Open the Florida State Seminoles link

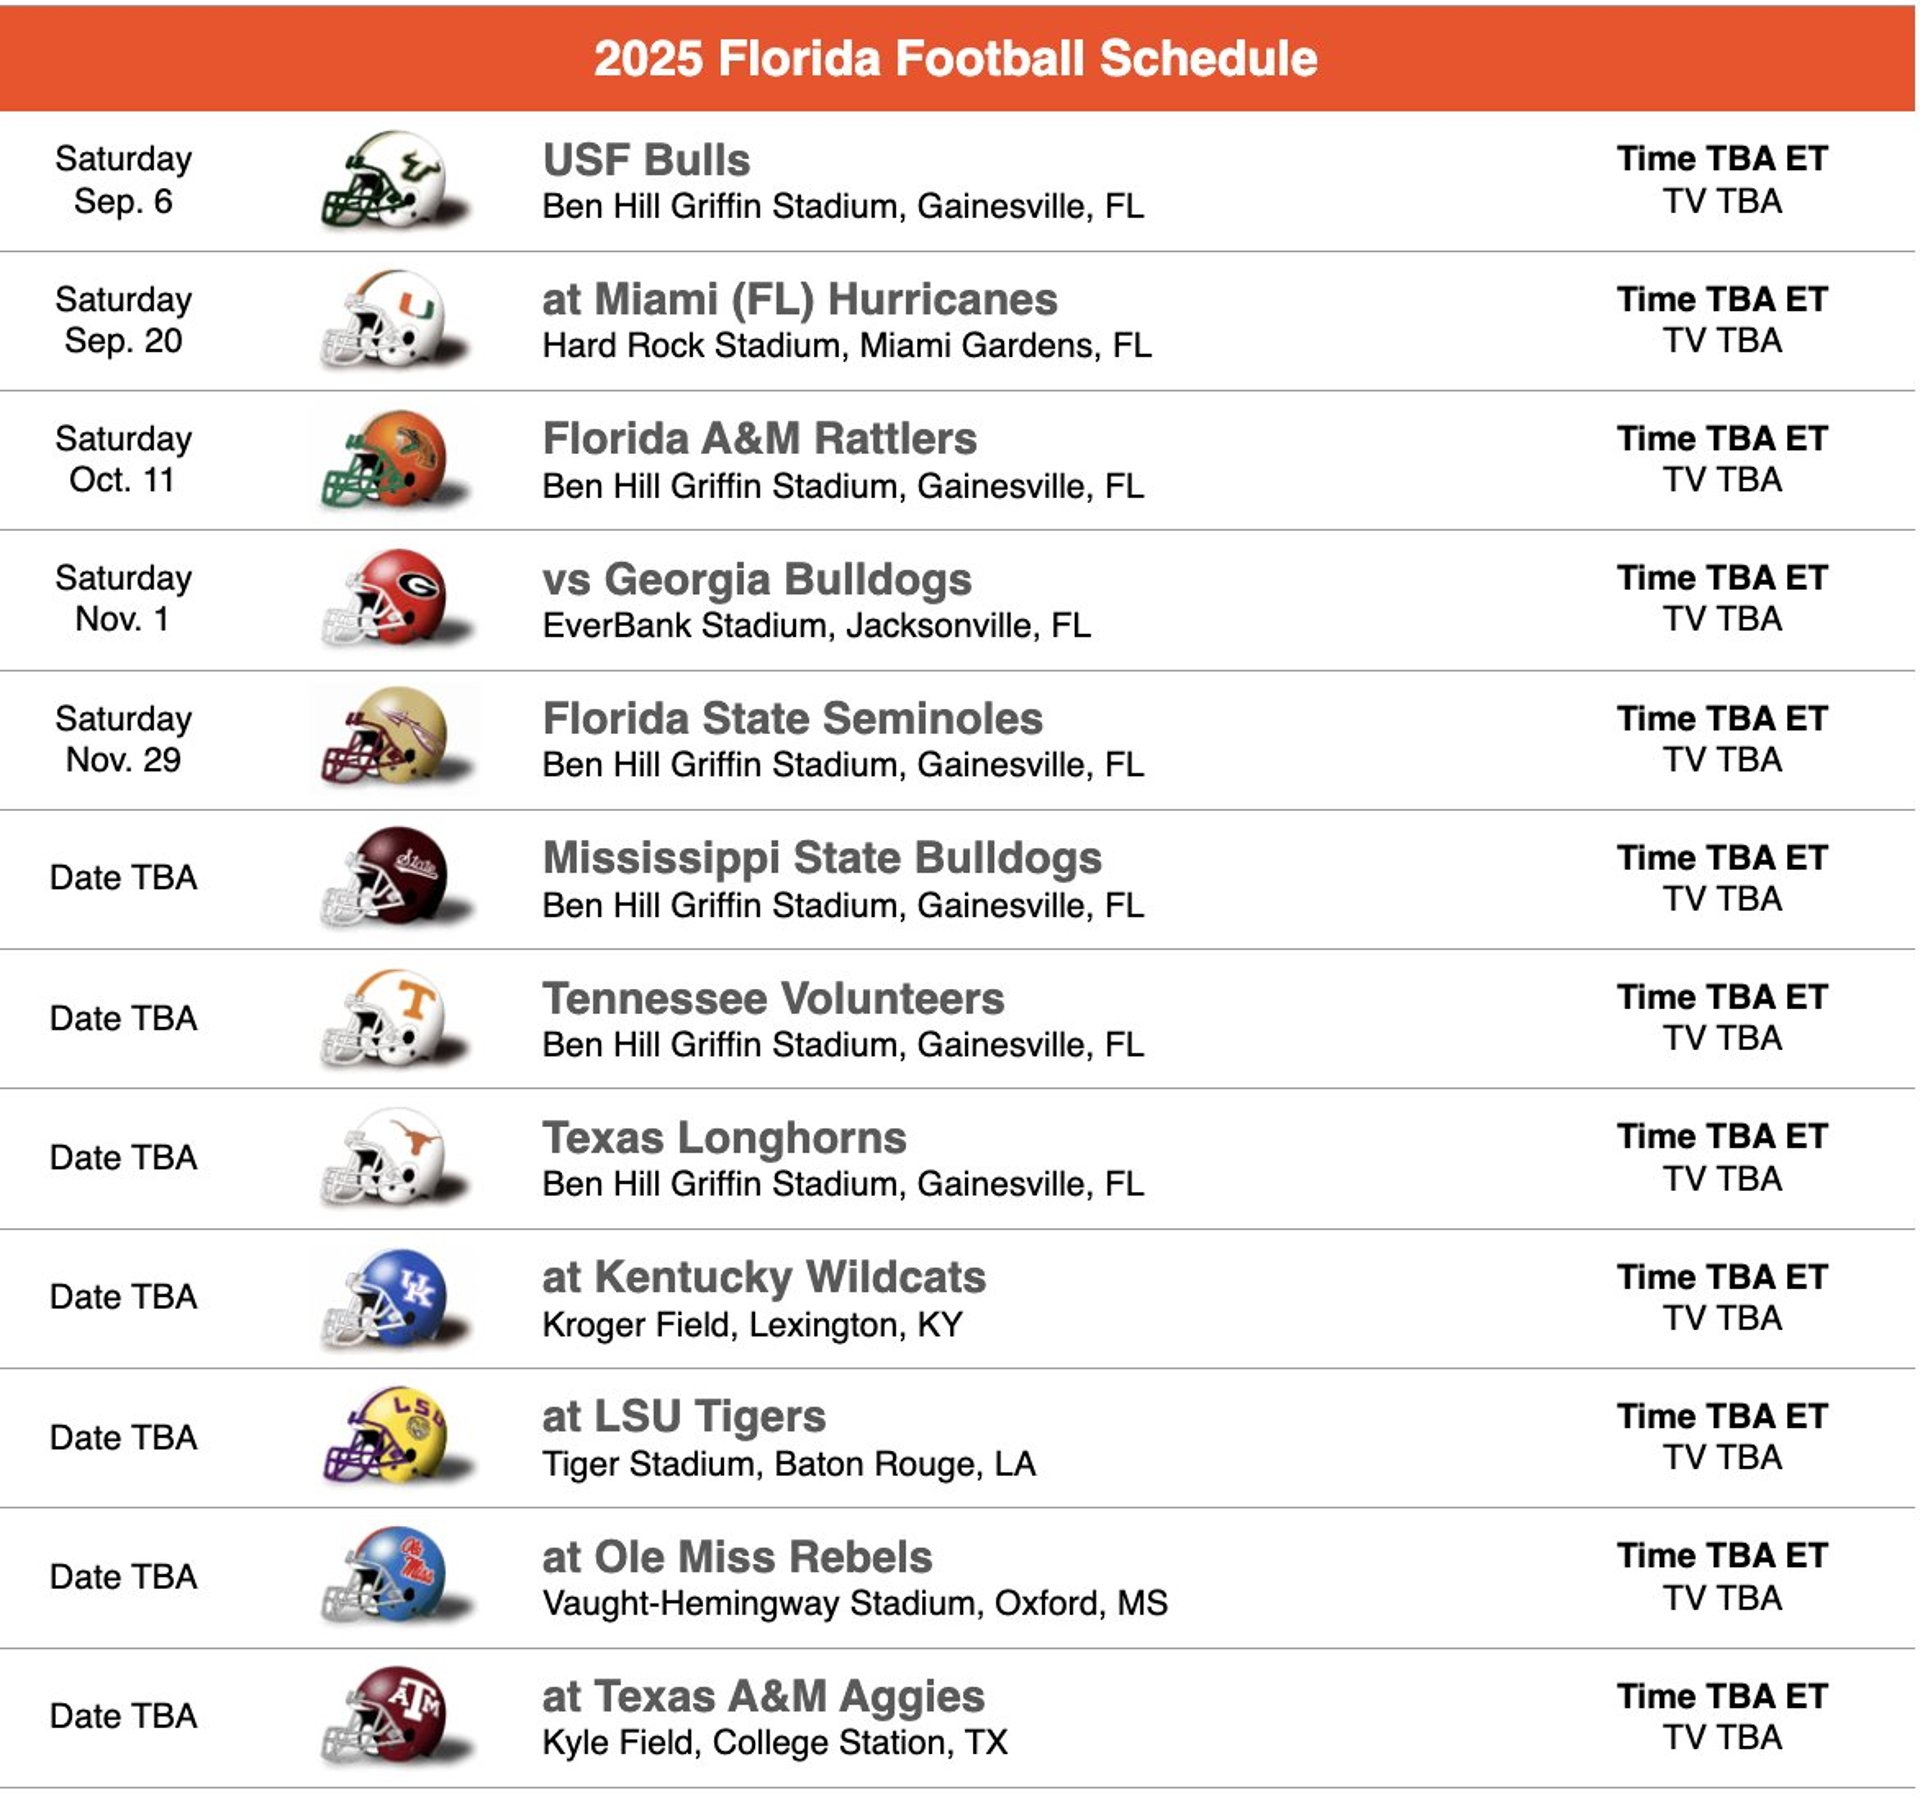point(792,718)
